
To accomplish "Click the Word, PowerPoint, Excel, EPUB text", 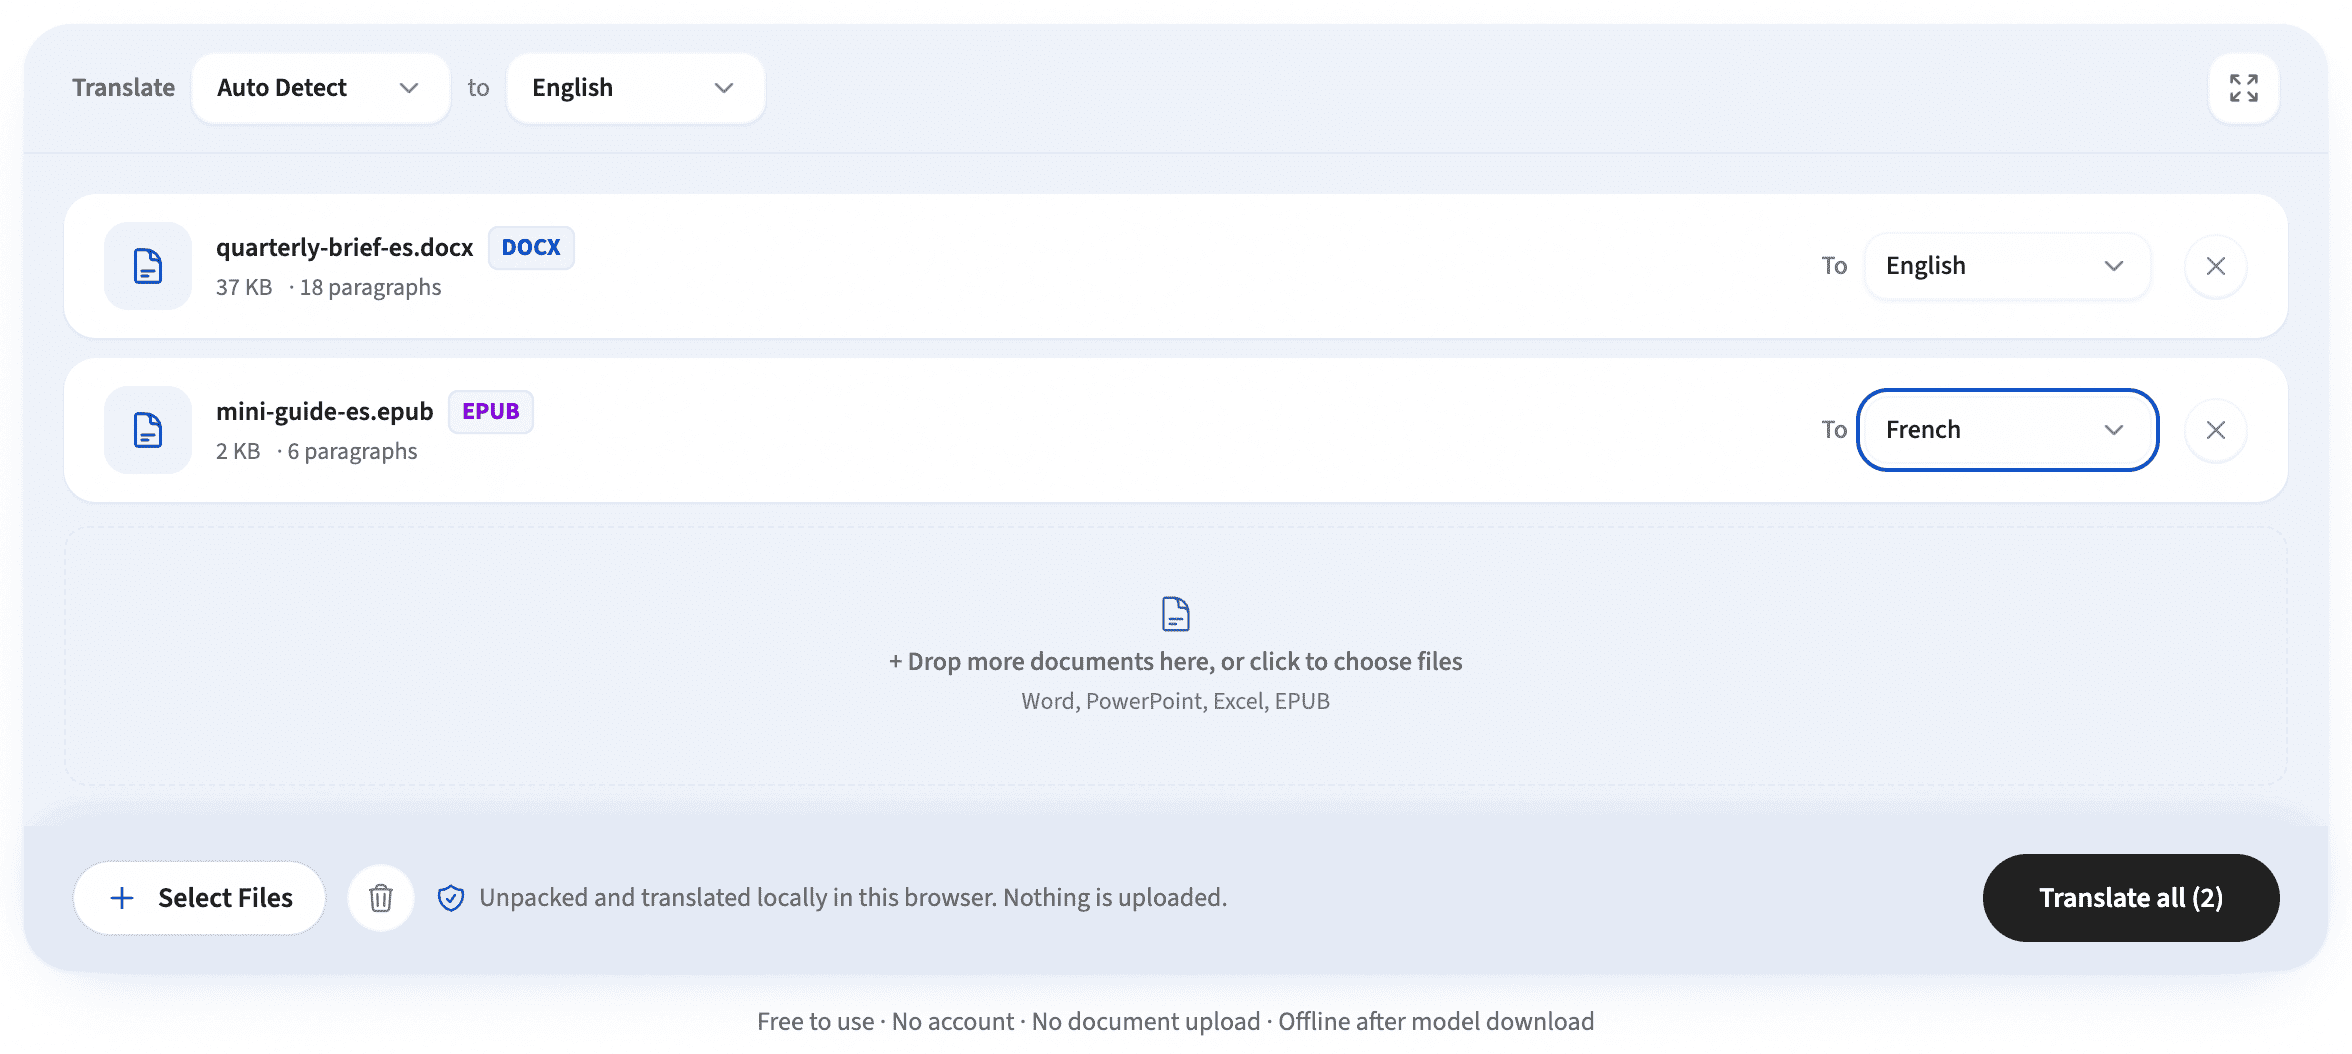I will [1176, 701].
